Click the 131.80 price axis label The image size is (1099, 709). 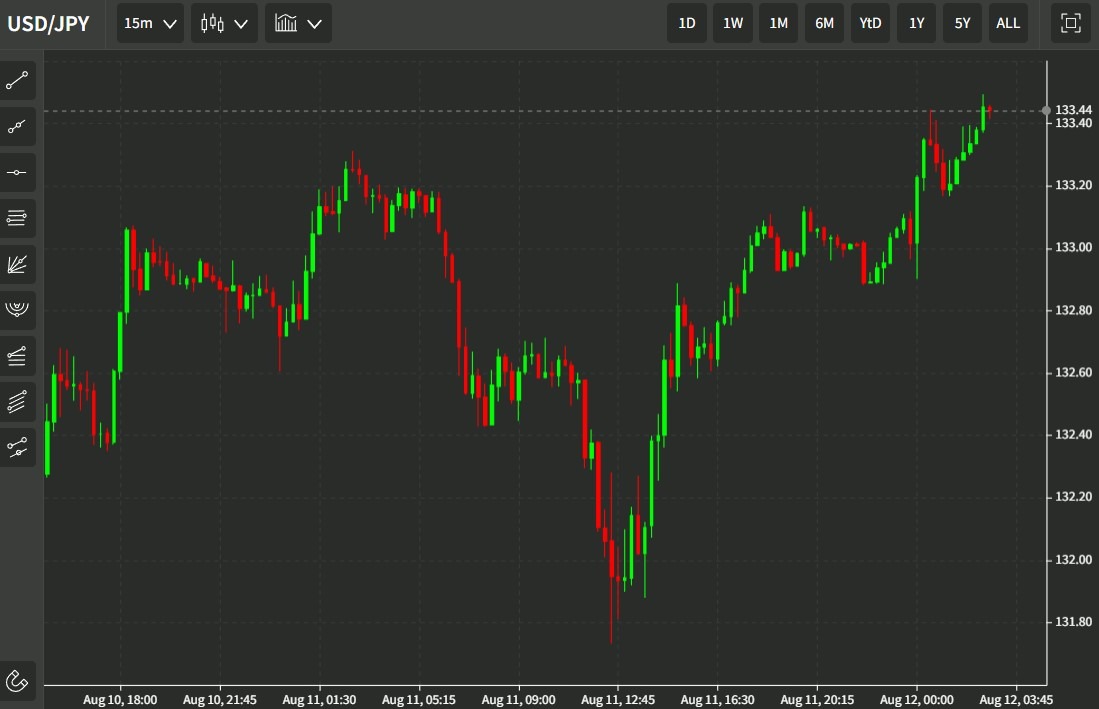1073,621
